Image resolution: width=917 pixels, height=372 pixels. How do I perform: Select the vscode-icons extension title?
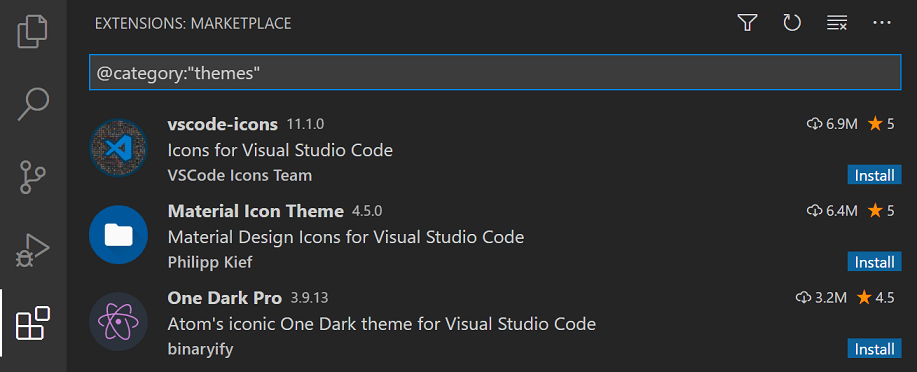tap(223, 125)
